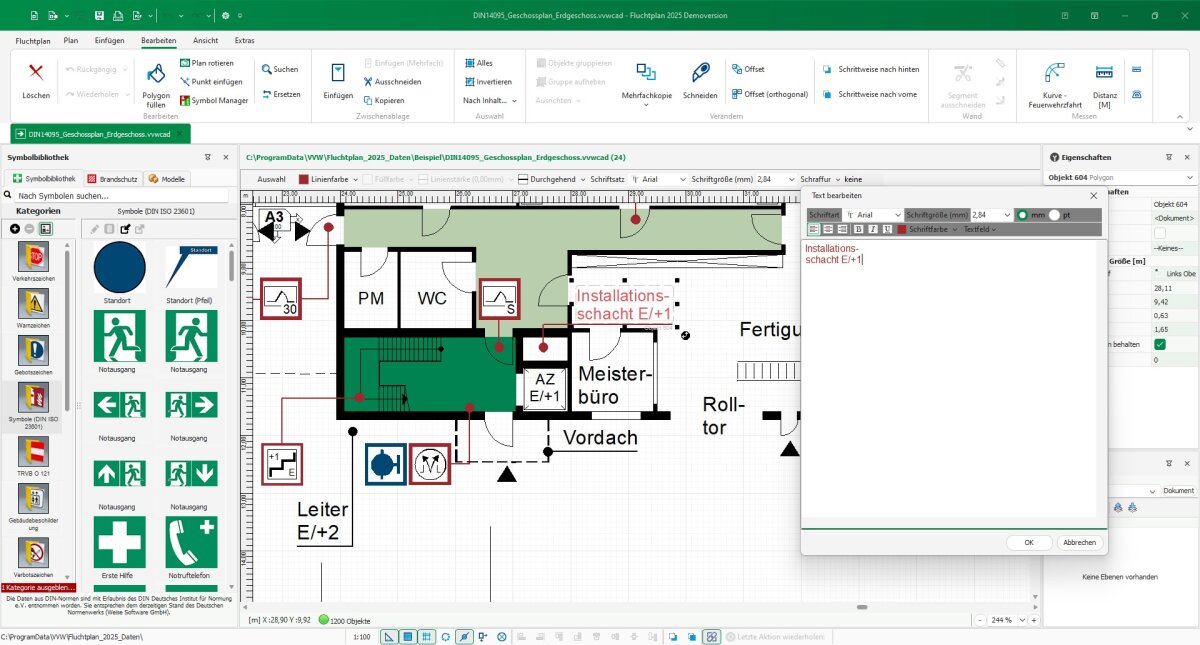Select the pt unit radio button
The image size is (1200, 645).
tap(1055, 215)
